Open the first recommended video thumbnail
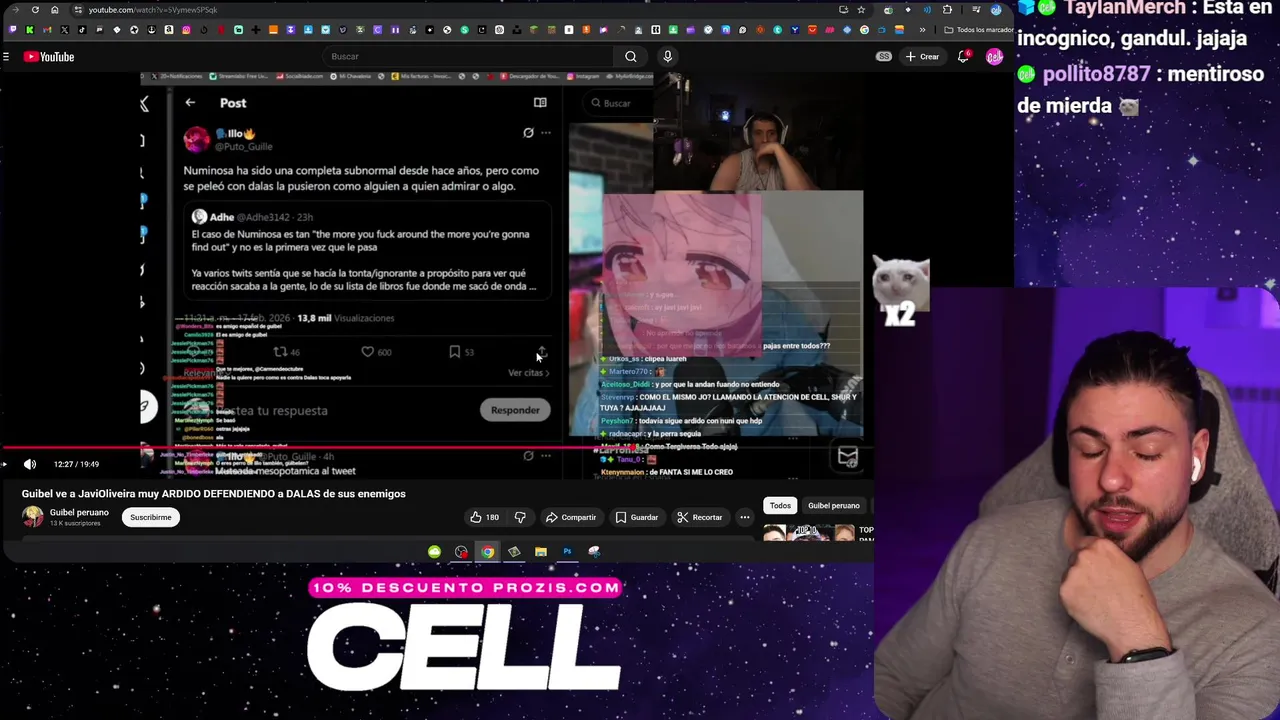The height and width of the screenshot is (720, 1280). tap(809, 533)
